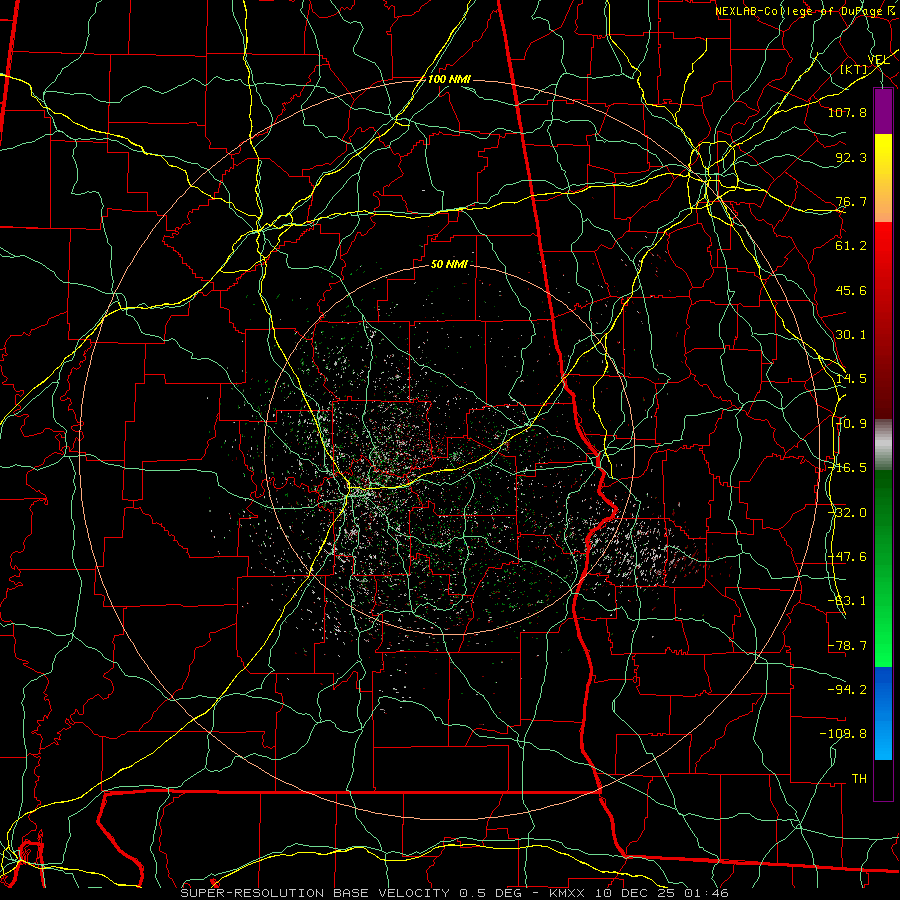Click the -78.7 velocity scale value
The width and height of the screenshot is (900, 900).
(x=847, y=646)
